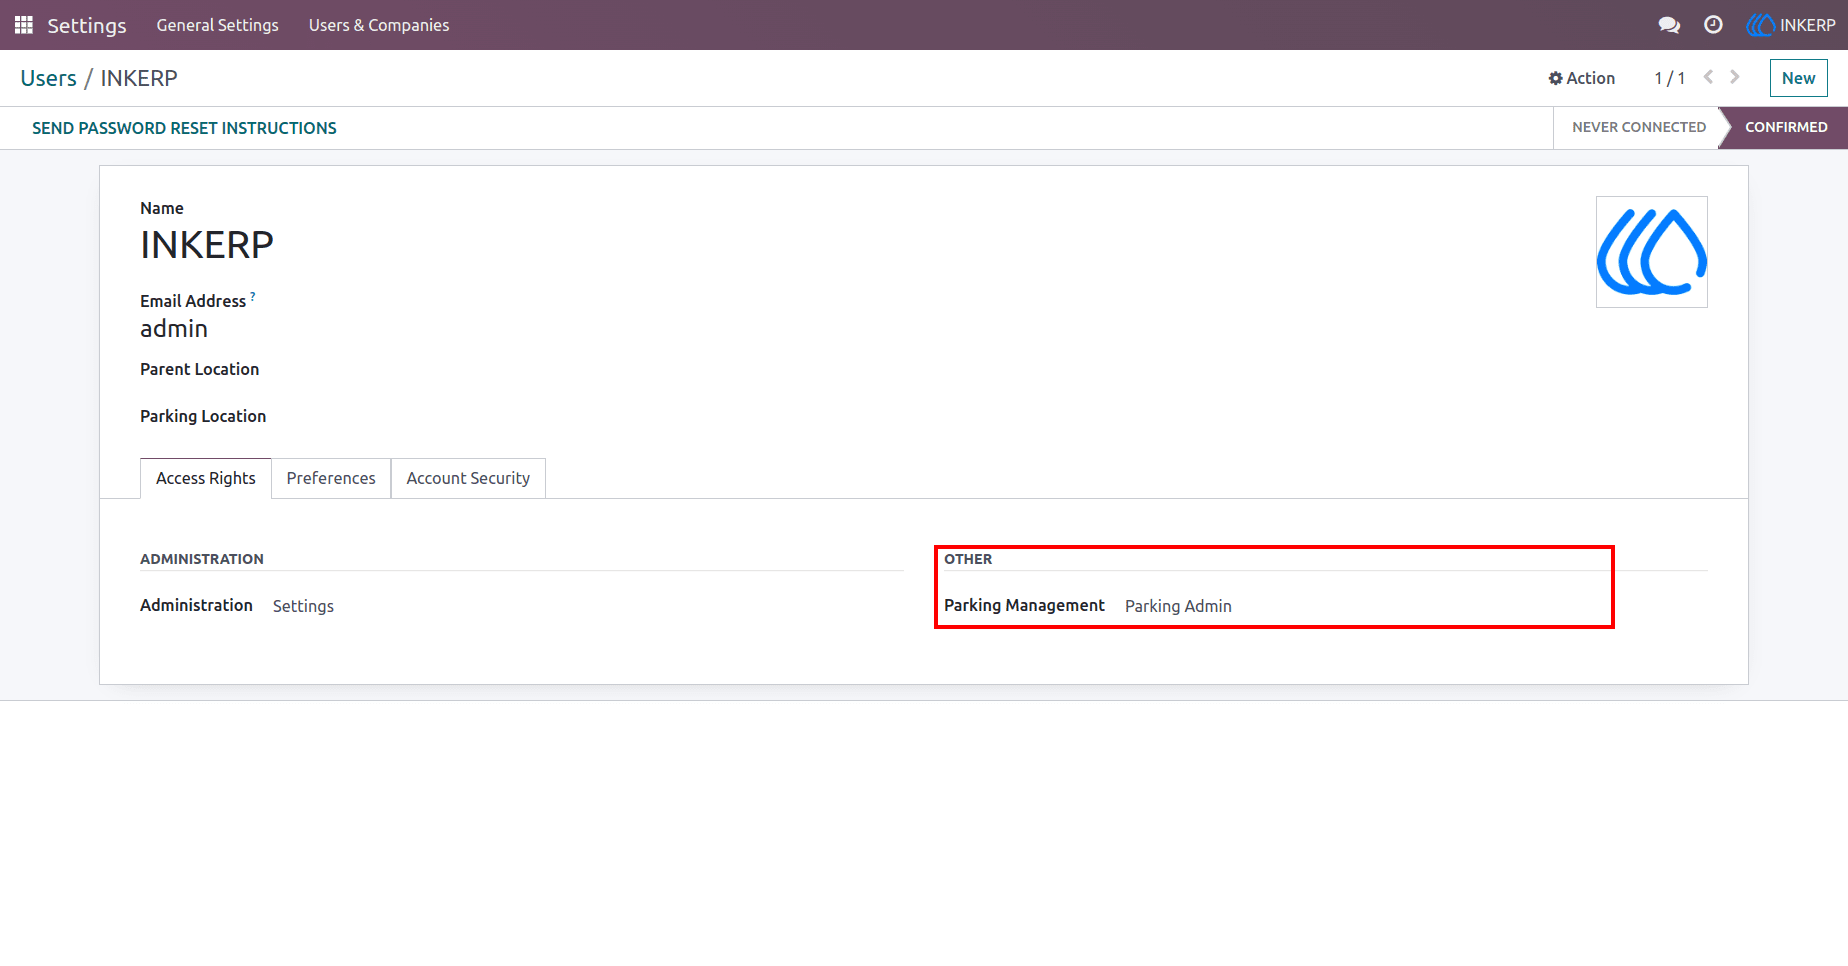Click Parent Location label
Viewport: 1848px width, 966px height.
[x=199, y=369]
